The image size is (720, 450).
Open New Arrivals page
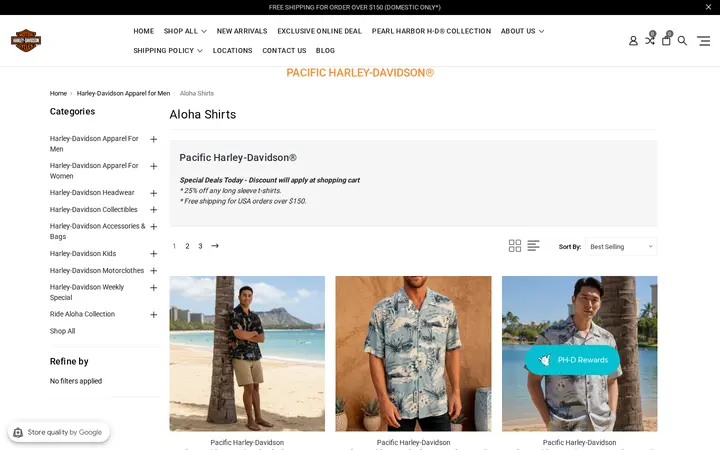coord(242,31)
